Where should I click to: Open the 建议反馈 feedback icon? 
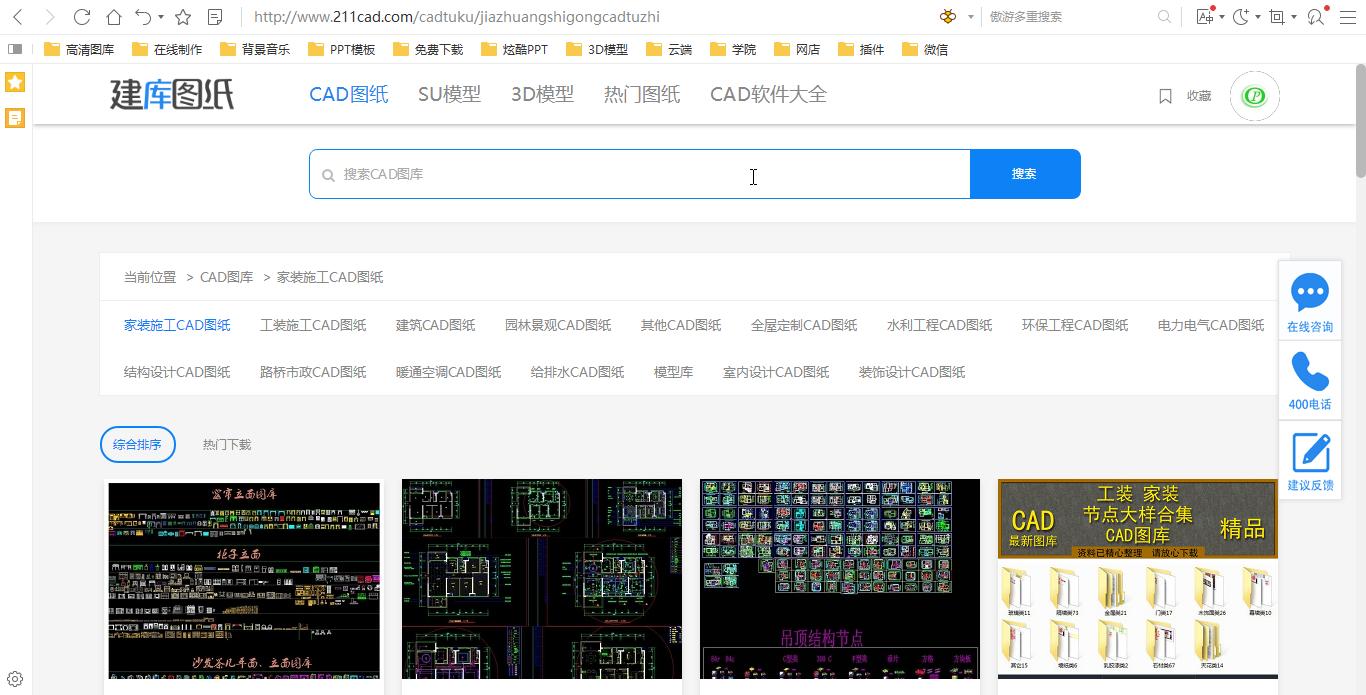click(x=1310, y=453)
